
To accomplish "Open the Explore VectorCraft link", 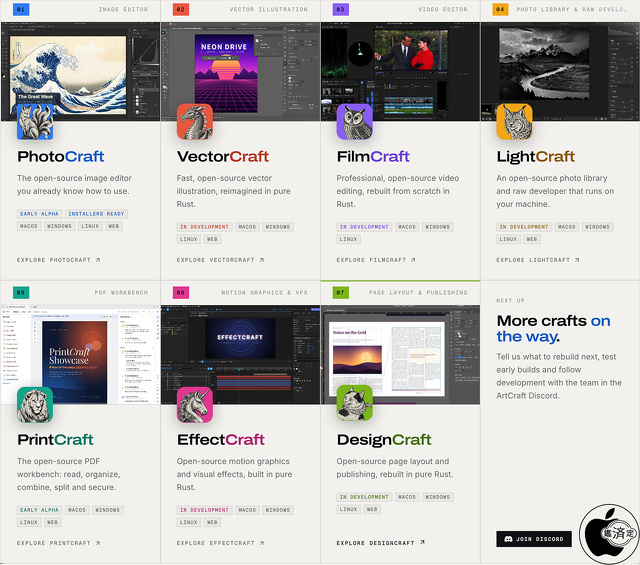I will pos(220,260).
